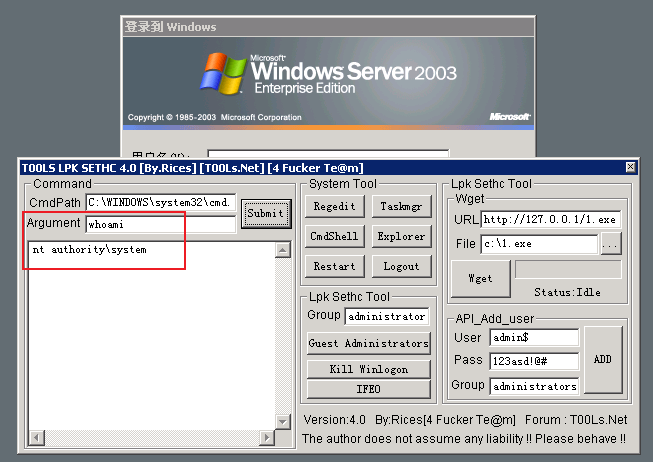Open the CmdShell button
The height and width of the screenshot is (462, 653).
click(334, 236)
